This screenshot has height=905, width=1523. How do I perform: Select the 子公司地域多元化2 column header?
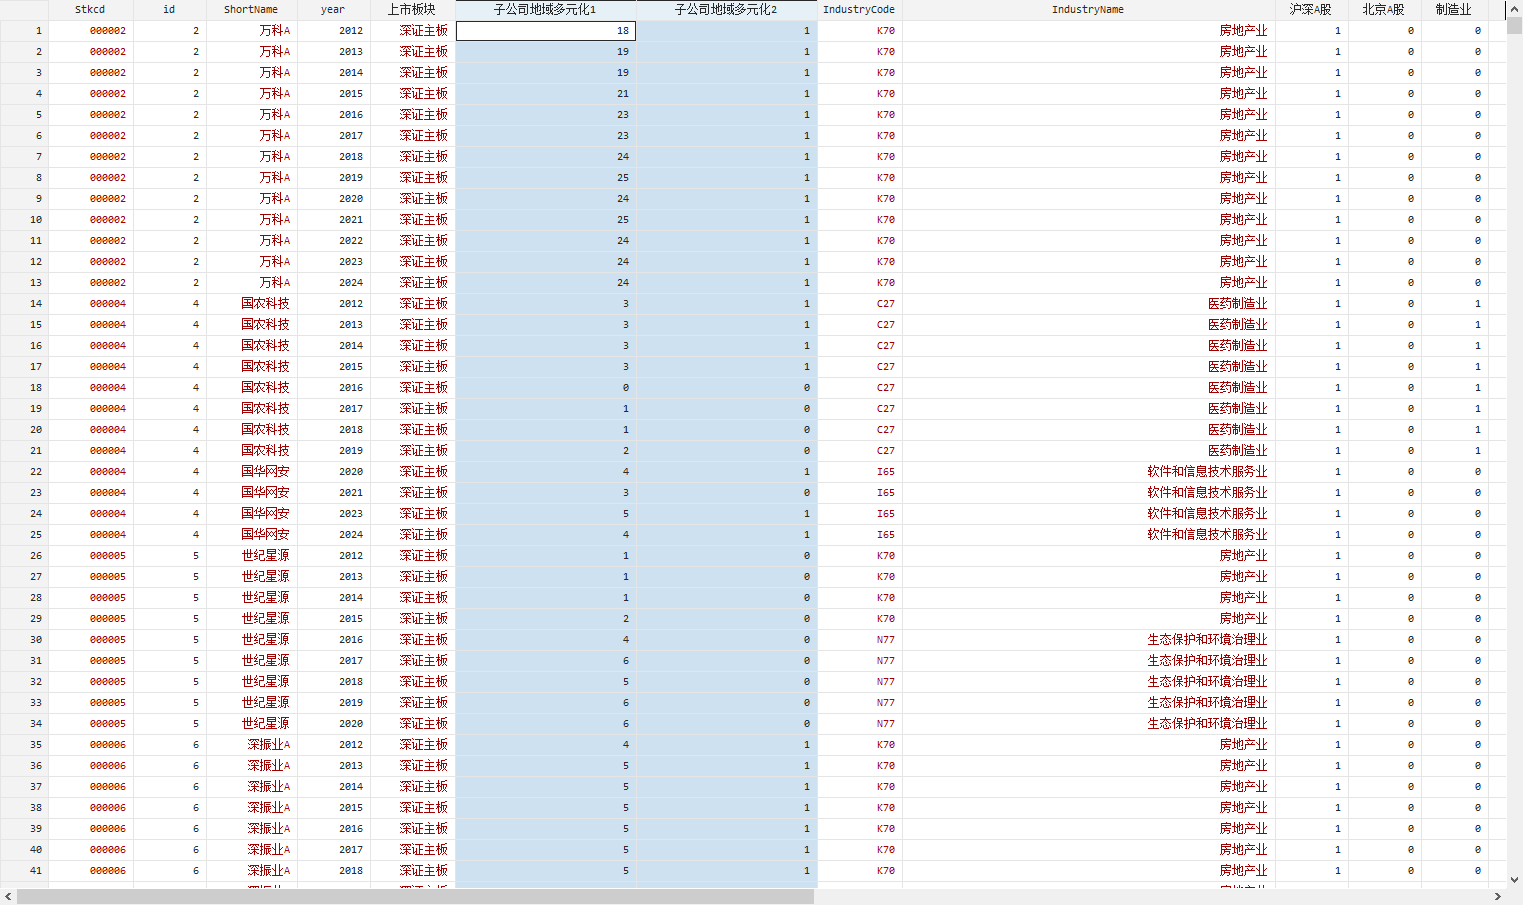click(x=726, y=9)
